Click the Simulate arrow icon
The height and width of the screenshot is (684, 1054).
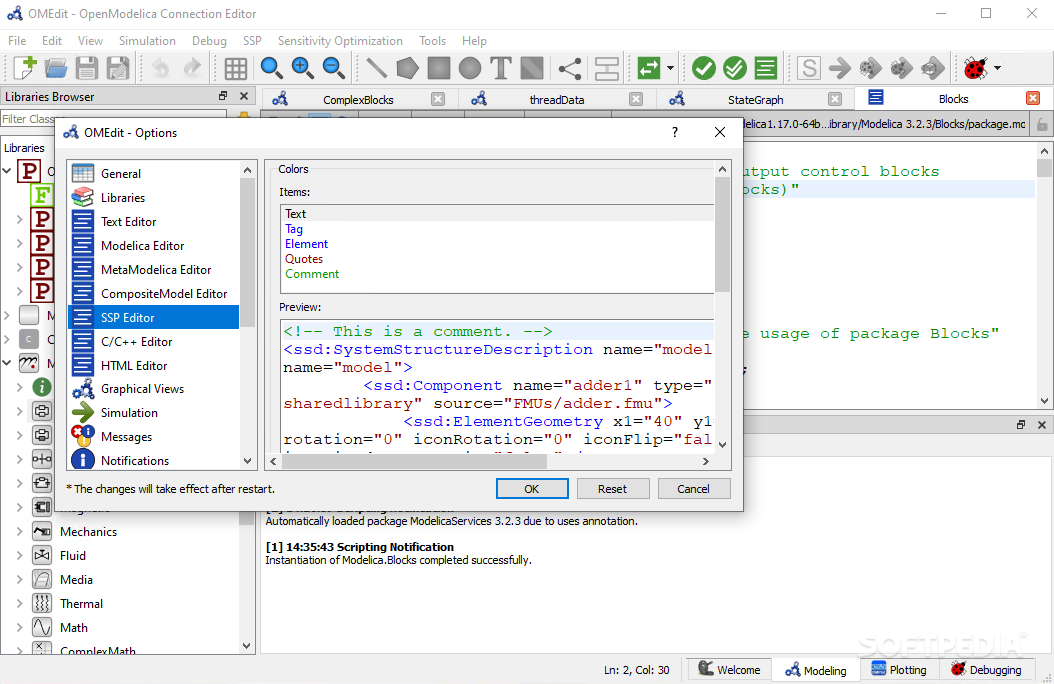click(x=840, y=68)
